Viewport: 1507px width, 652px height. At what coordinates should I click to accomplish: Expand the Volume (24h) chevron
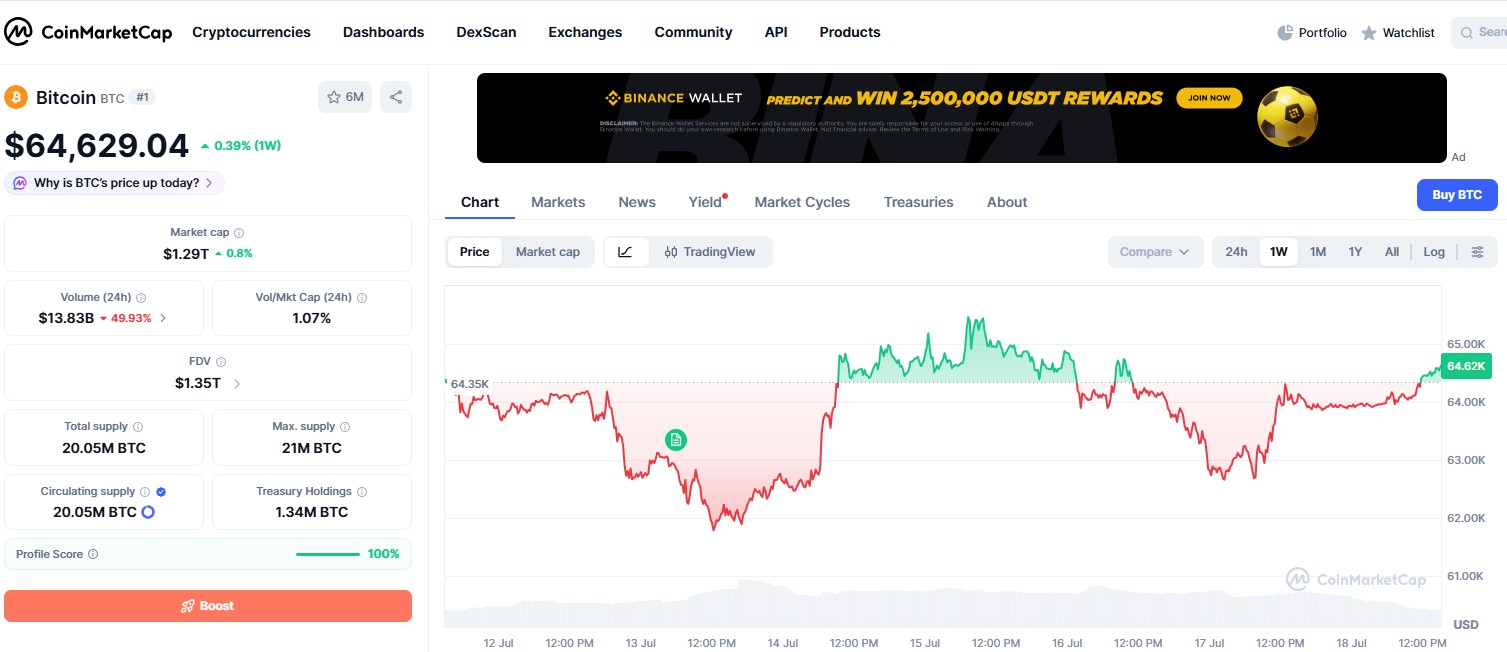(163, 318)
